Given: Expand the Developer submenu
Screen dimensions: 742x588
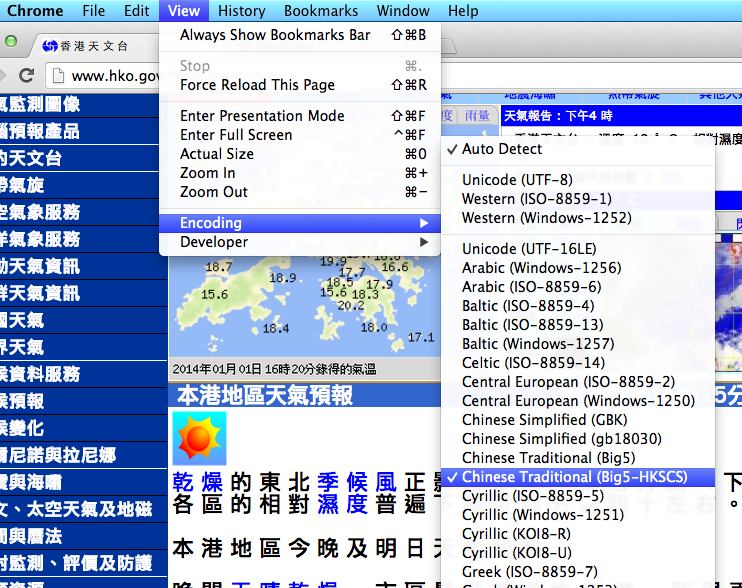Looking at the screenshot, I should (300, 242).
